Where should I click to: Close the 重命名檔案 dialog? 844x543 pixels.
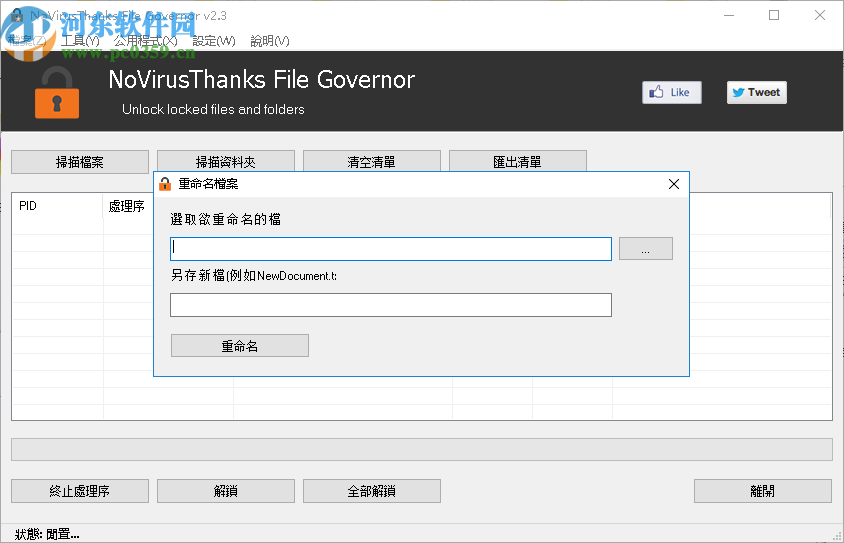(x=673, y=184)
